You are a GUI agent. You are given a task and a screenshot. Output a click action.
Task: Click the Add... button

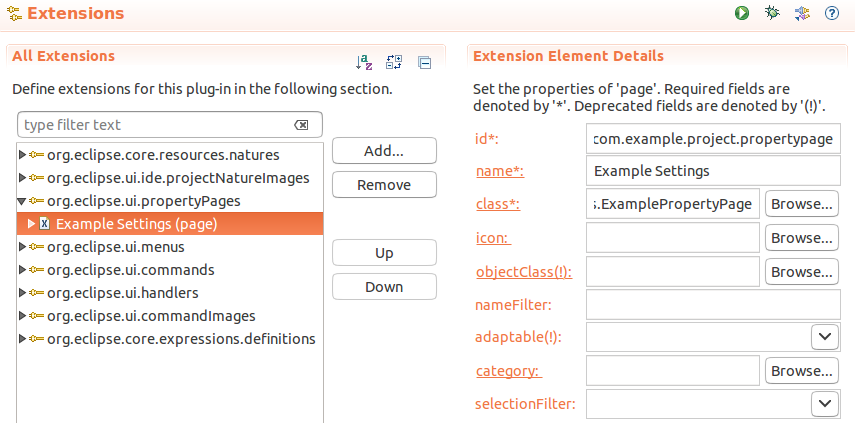click(384, 151)
